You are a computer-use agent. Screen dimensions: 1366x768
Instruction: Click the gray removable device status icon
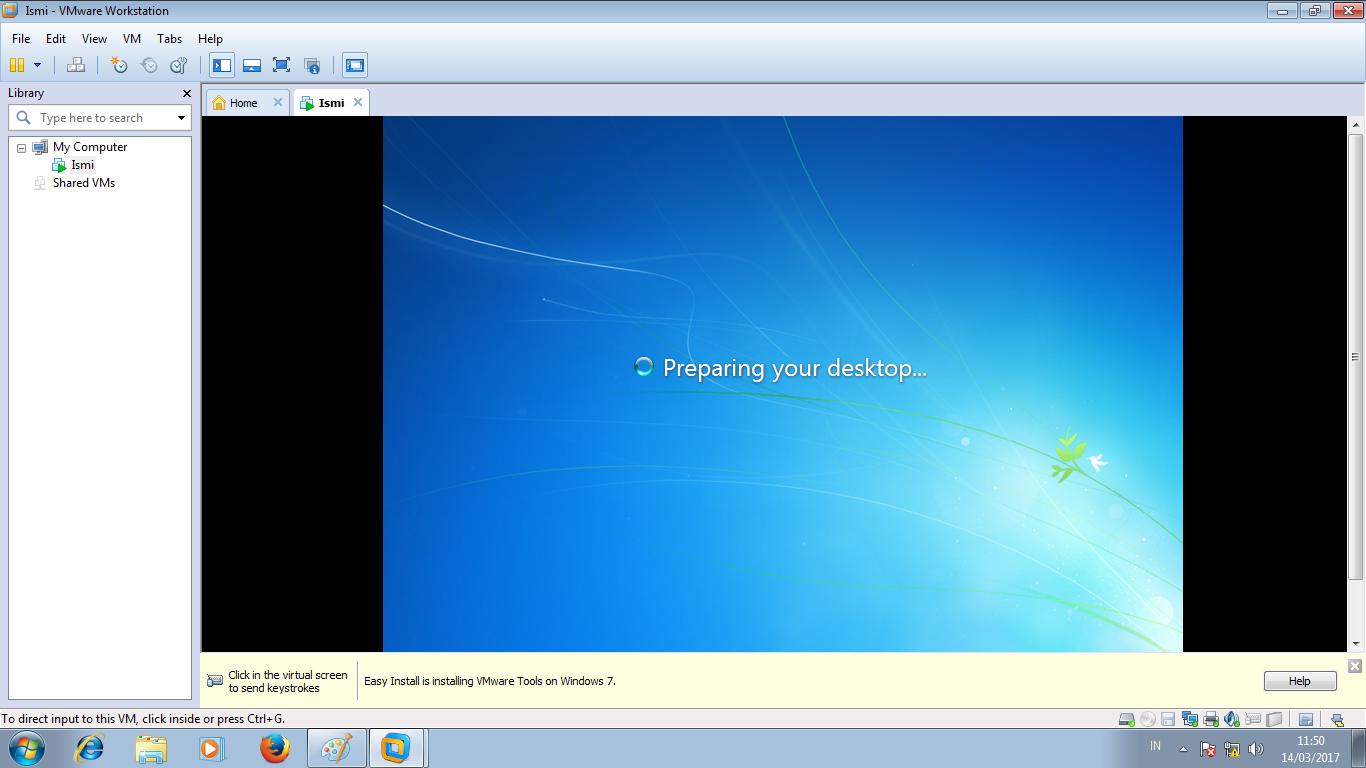coord(1274,719)
